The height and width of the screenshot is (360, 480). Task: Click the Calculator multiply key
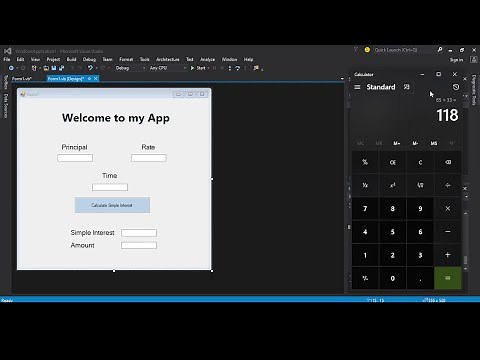tap(448, 208)
